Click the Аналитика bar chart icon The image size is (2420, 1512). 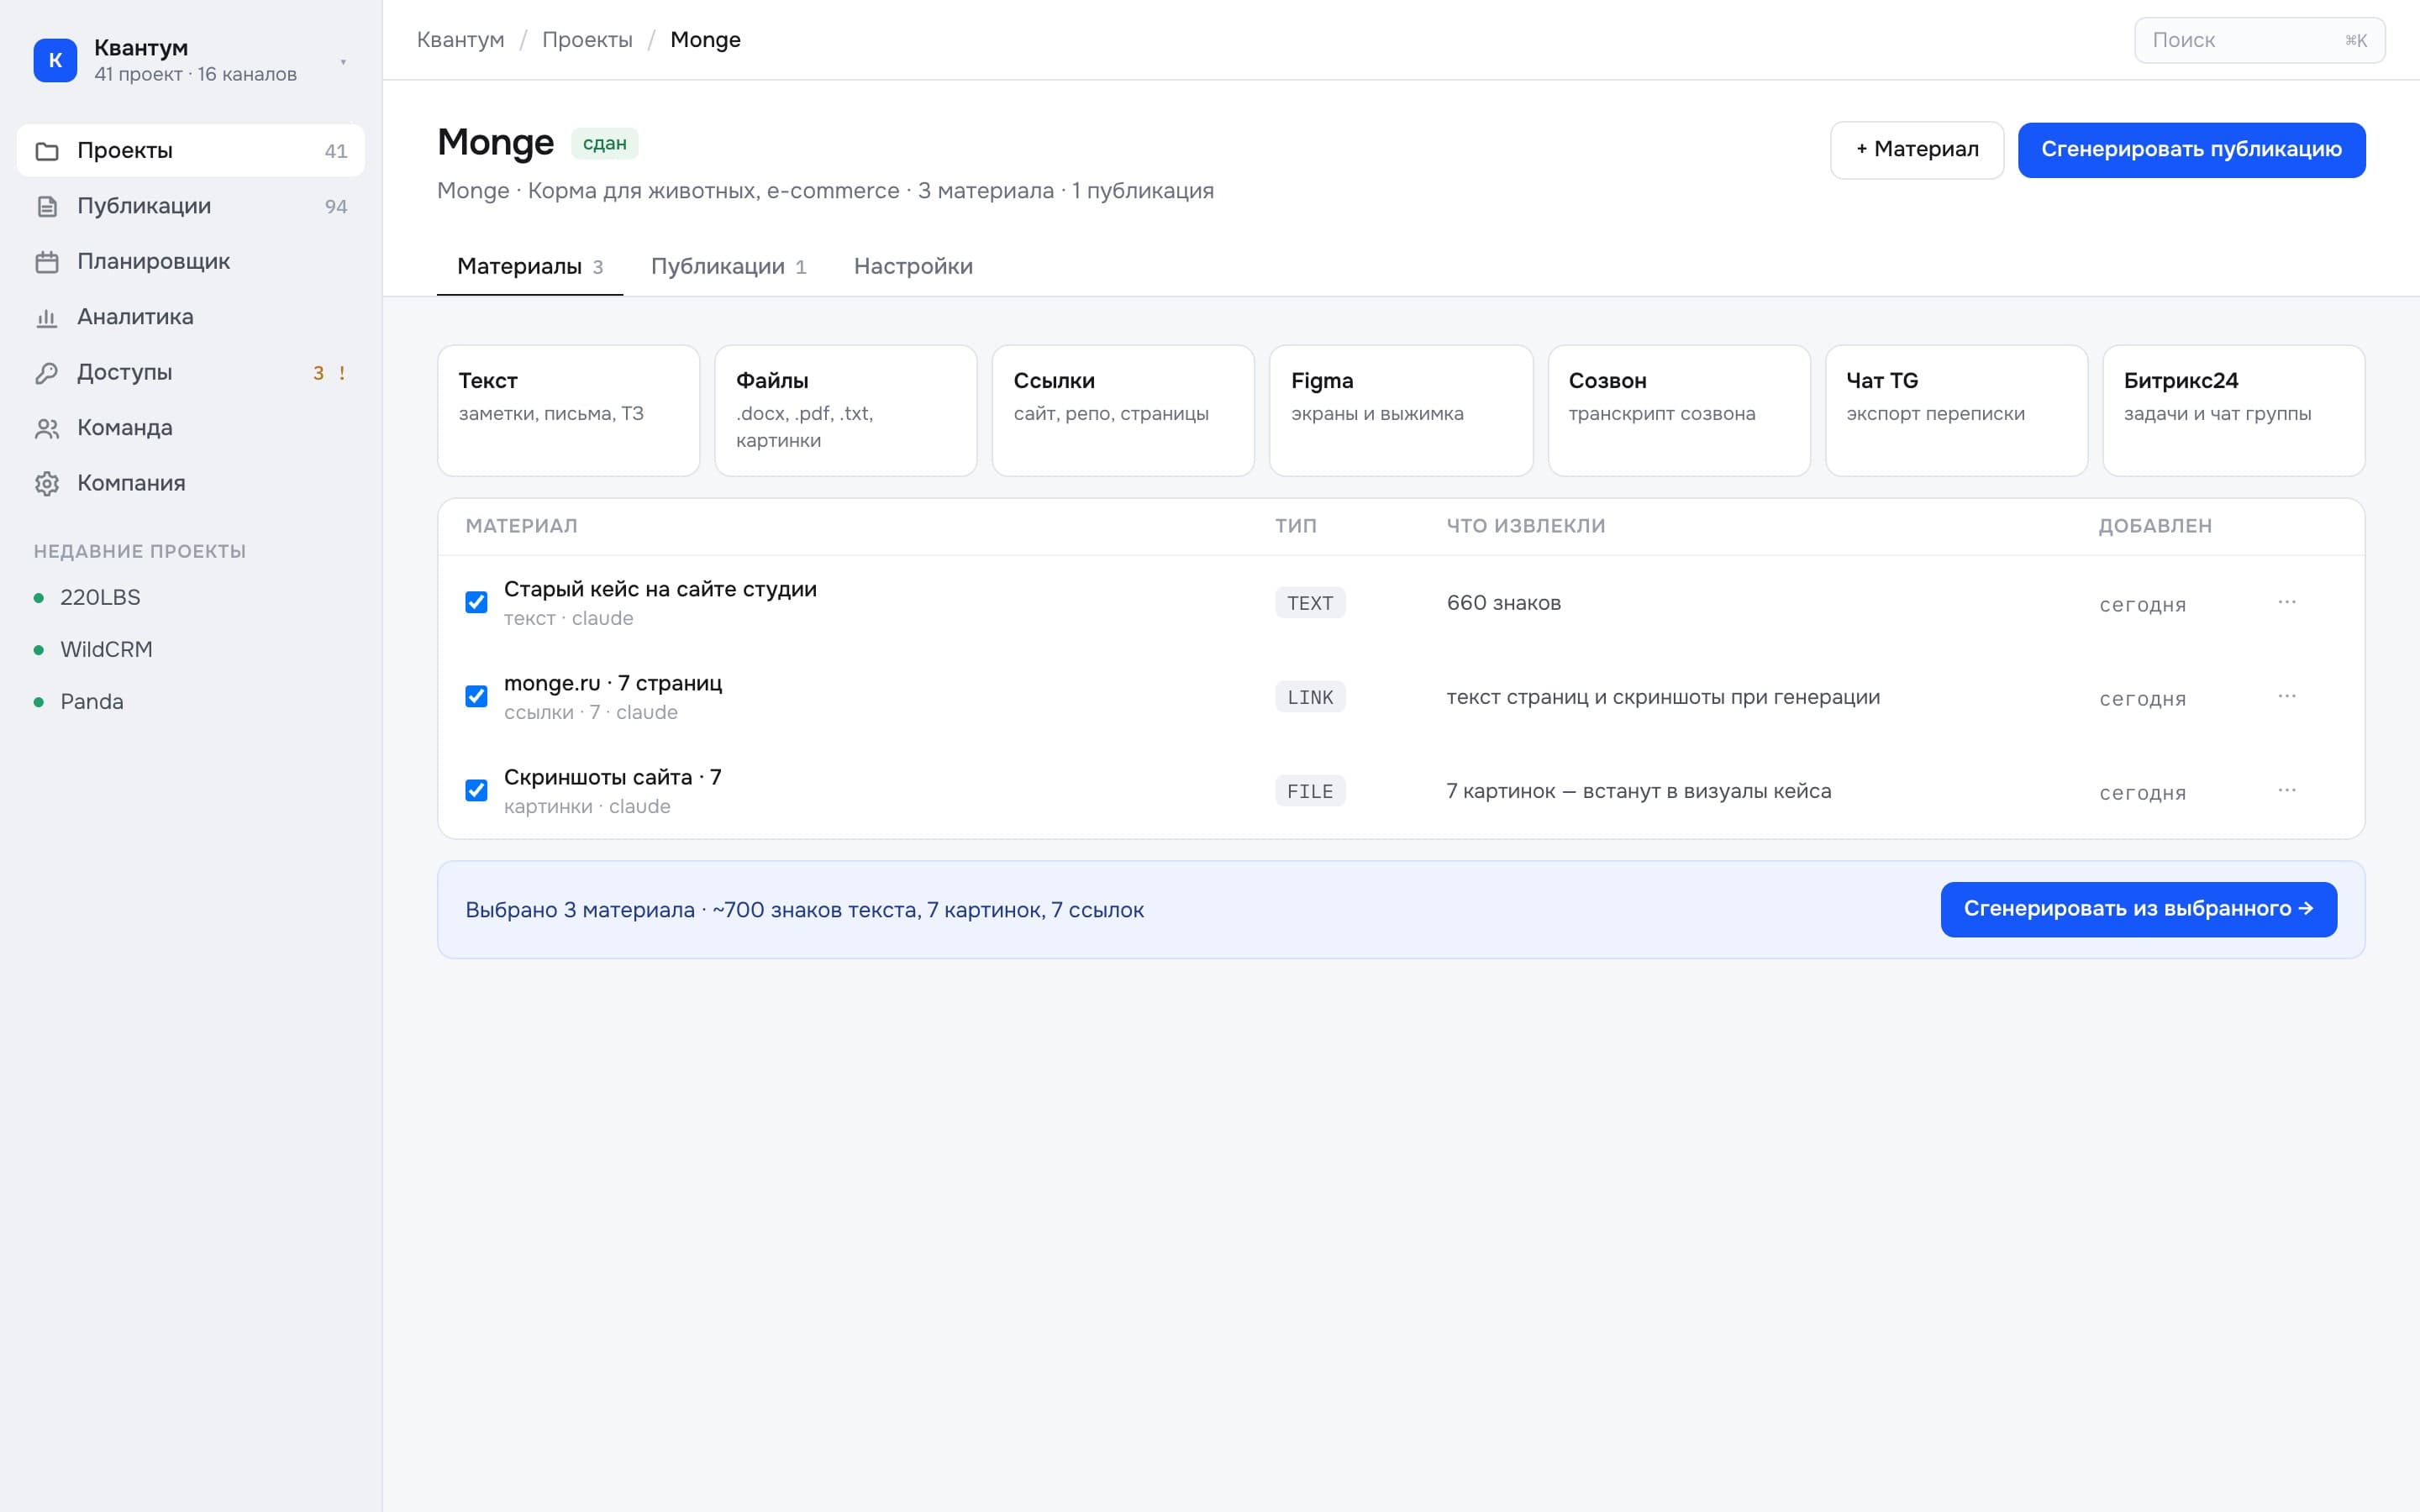click(47, 317)
